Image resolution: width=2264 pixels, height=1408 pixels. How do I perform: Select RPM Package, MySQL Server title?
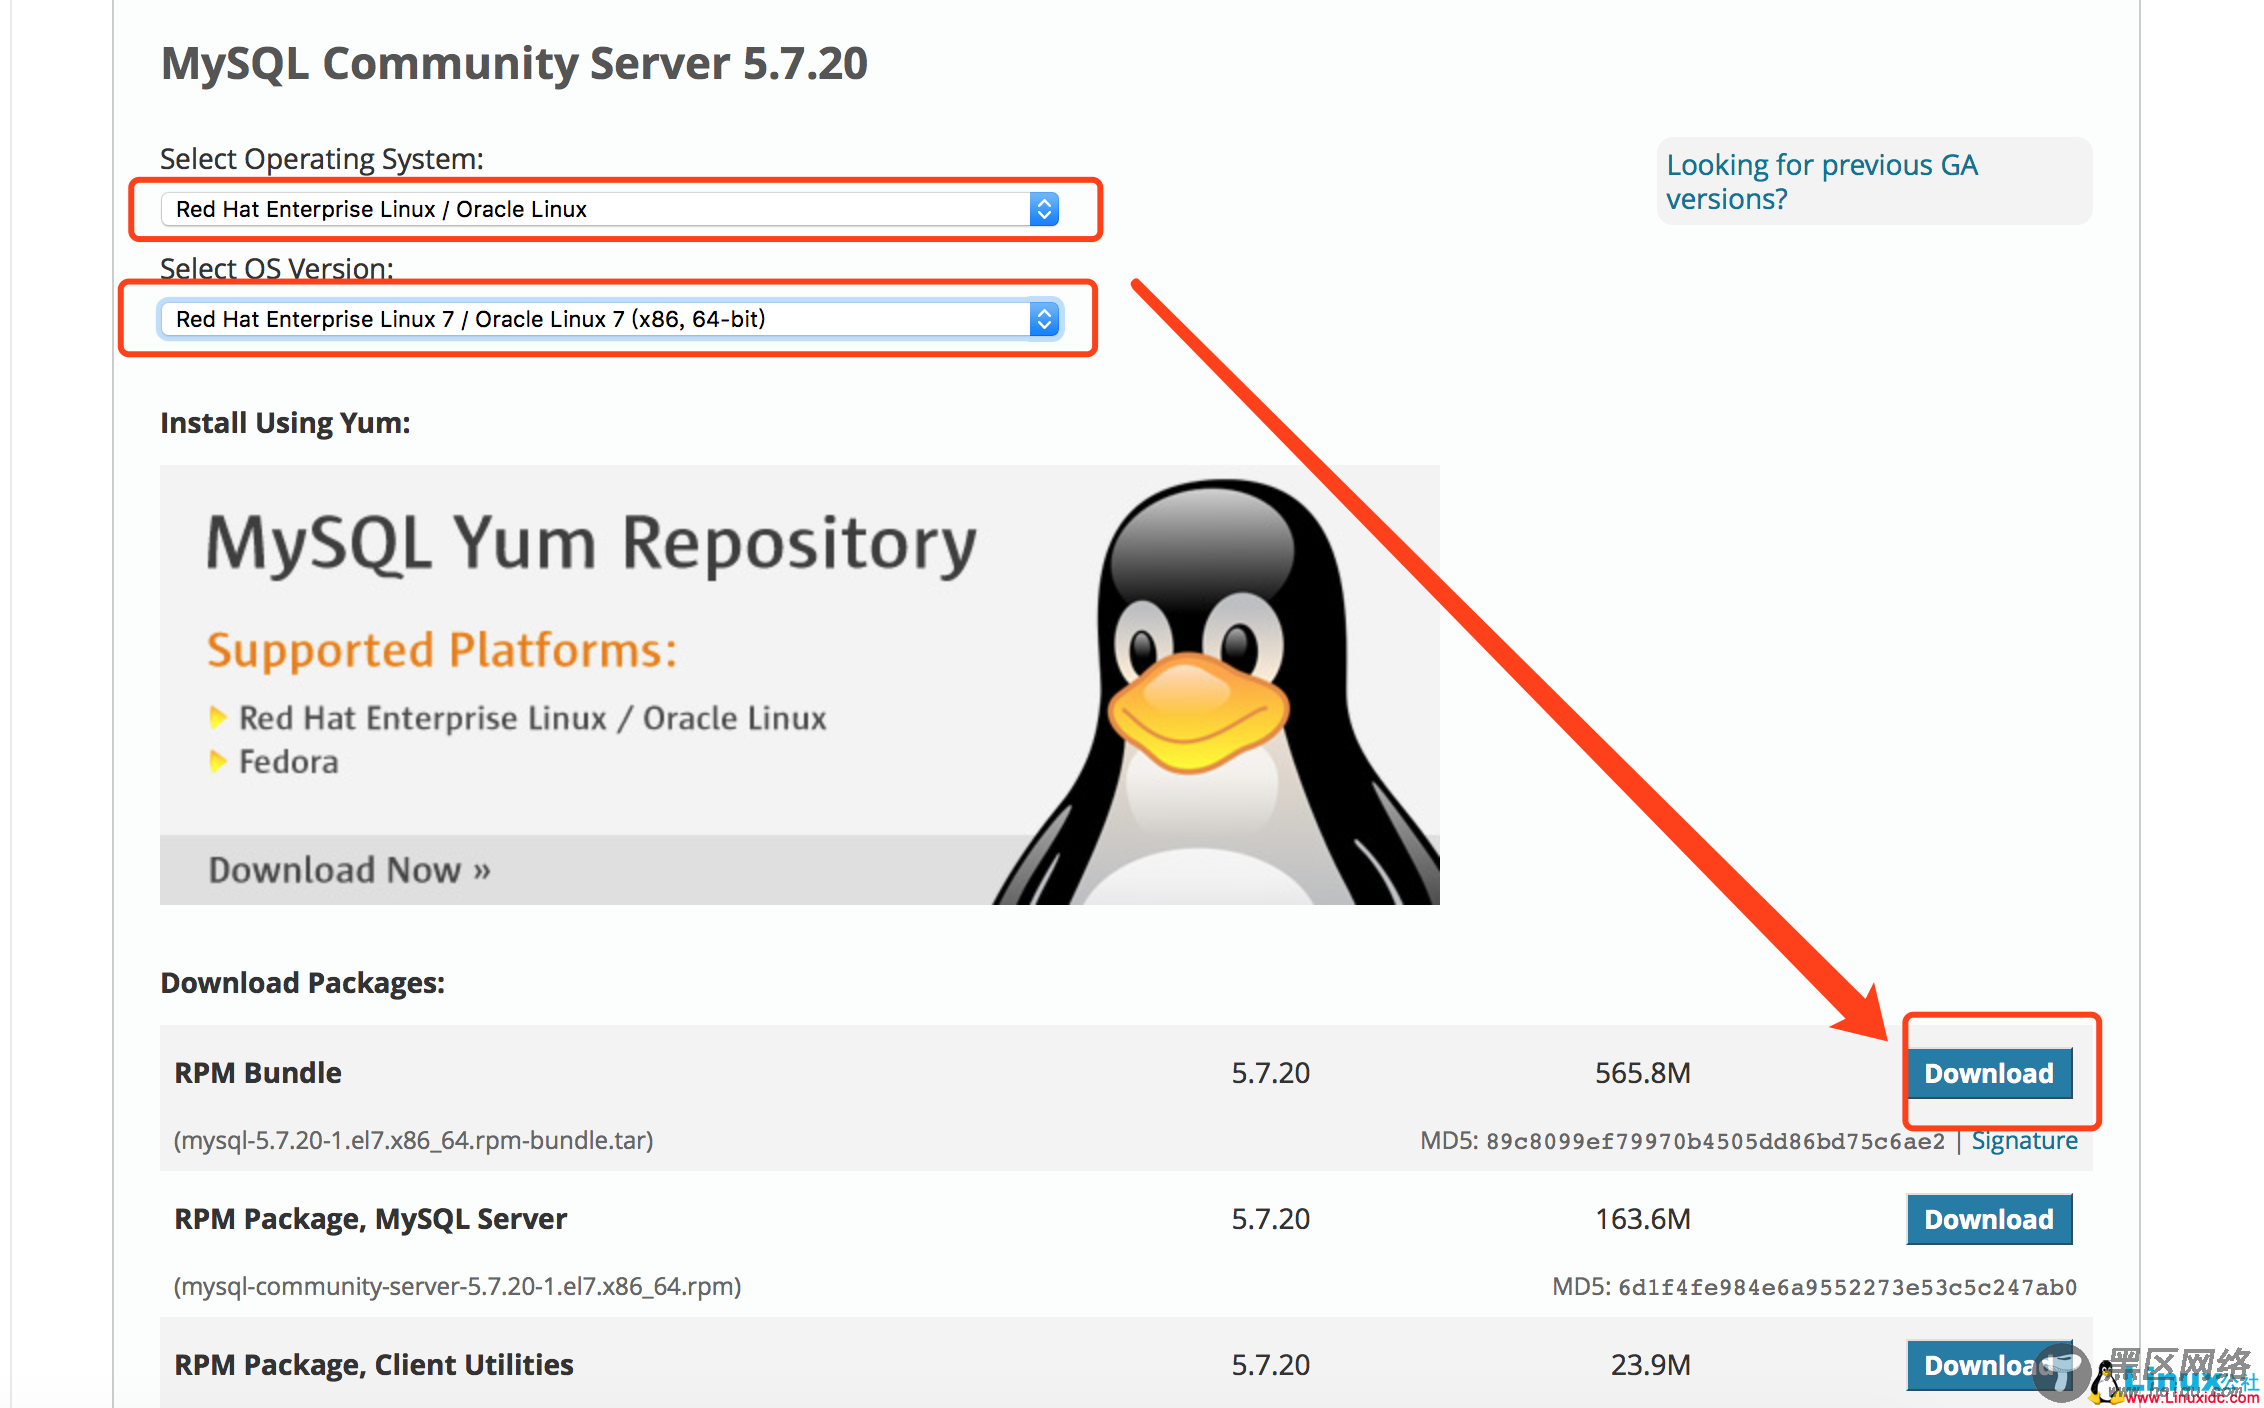click(x=370, y=1219)
